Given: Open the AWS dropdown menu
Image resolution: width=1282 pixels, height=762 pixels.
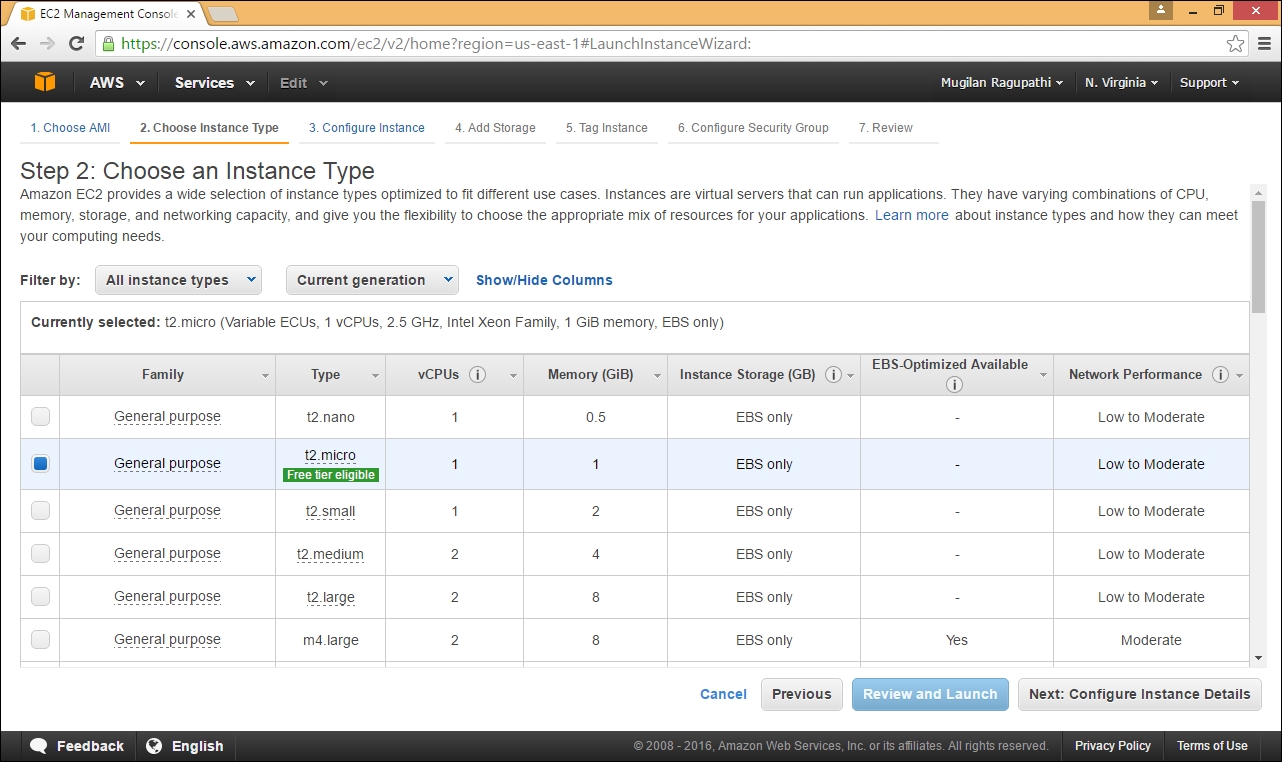Looking at the screenshot, I should click(117, 83).
